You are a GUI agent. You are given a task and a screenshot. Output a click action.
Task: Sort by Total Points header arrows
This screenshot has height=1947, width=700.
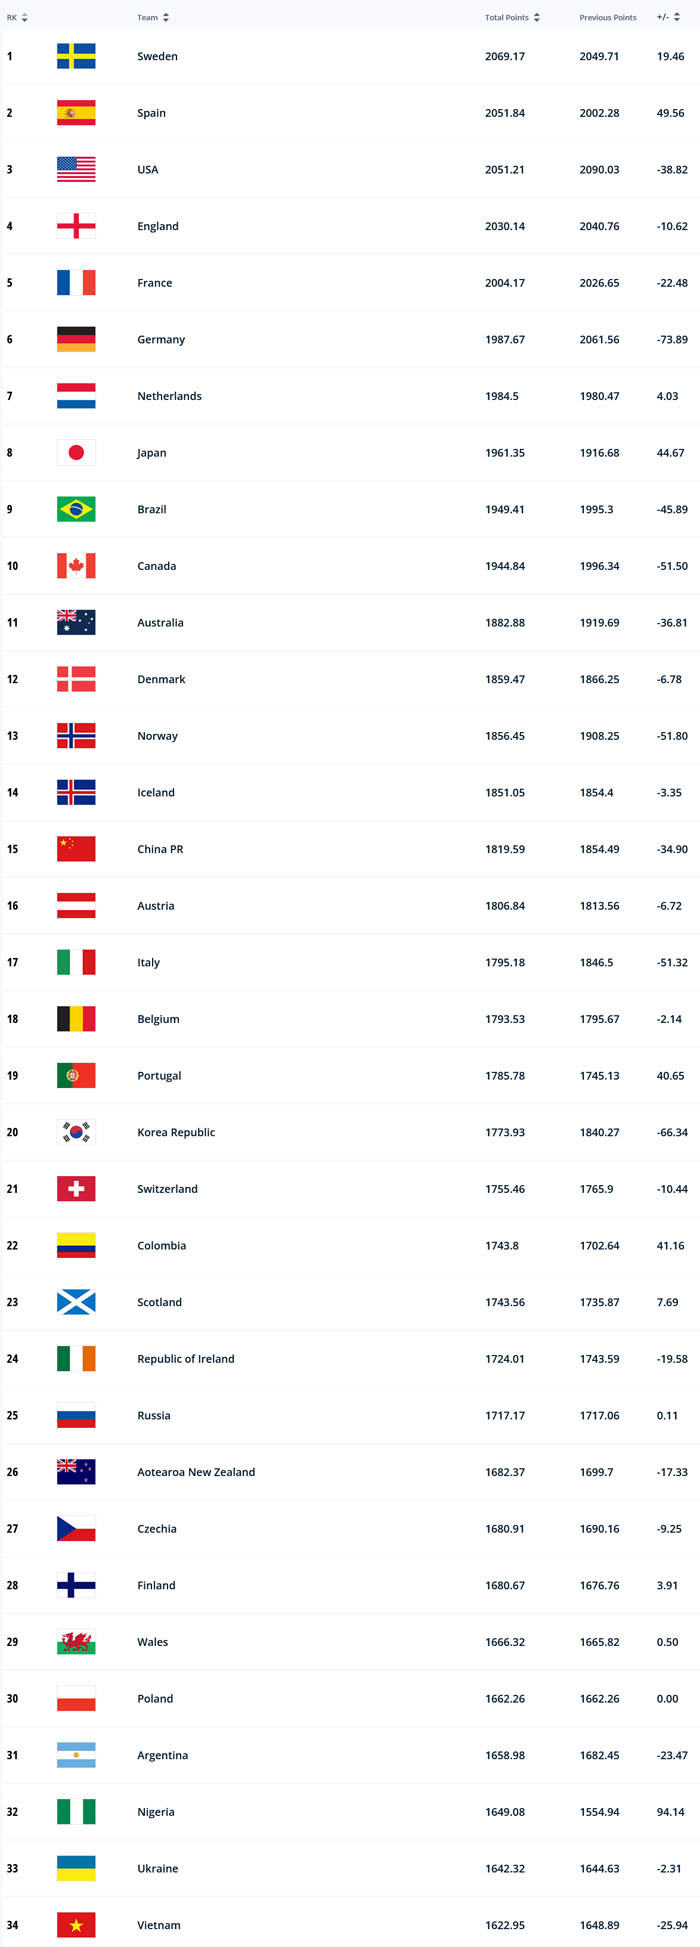pos(537,18)
